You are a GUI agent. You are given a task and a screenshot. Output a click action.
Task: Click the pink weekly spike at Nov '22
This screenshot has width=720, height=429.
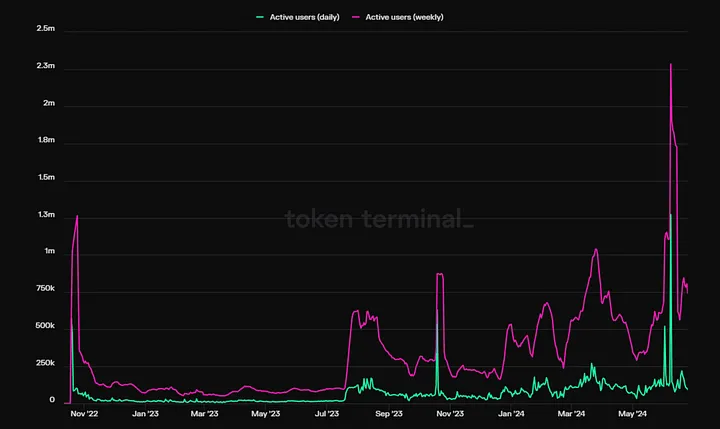pyautogui.click(x=77, y=217)
